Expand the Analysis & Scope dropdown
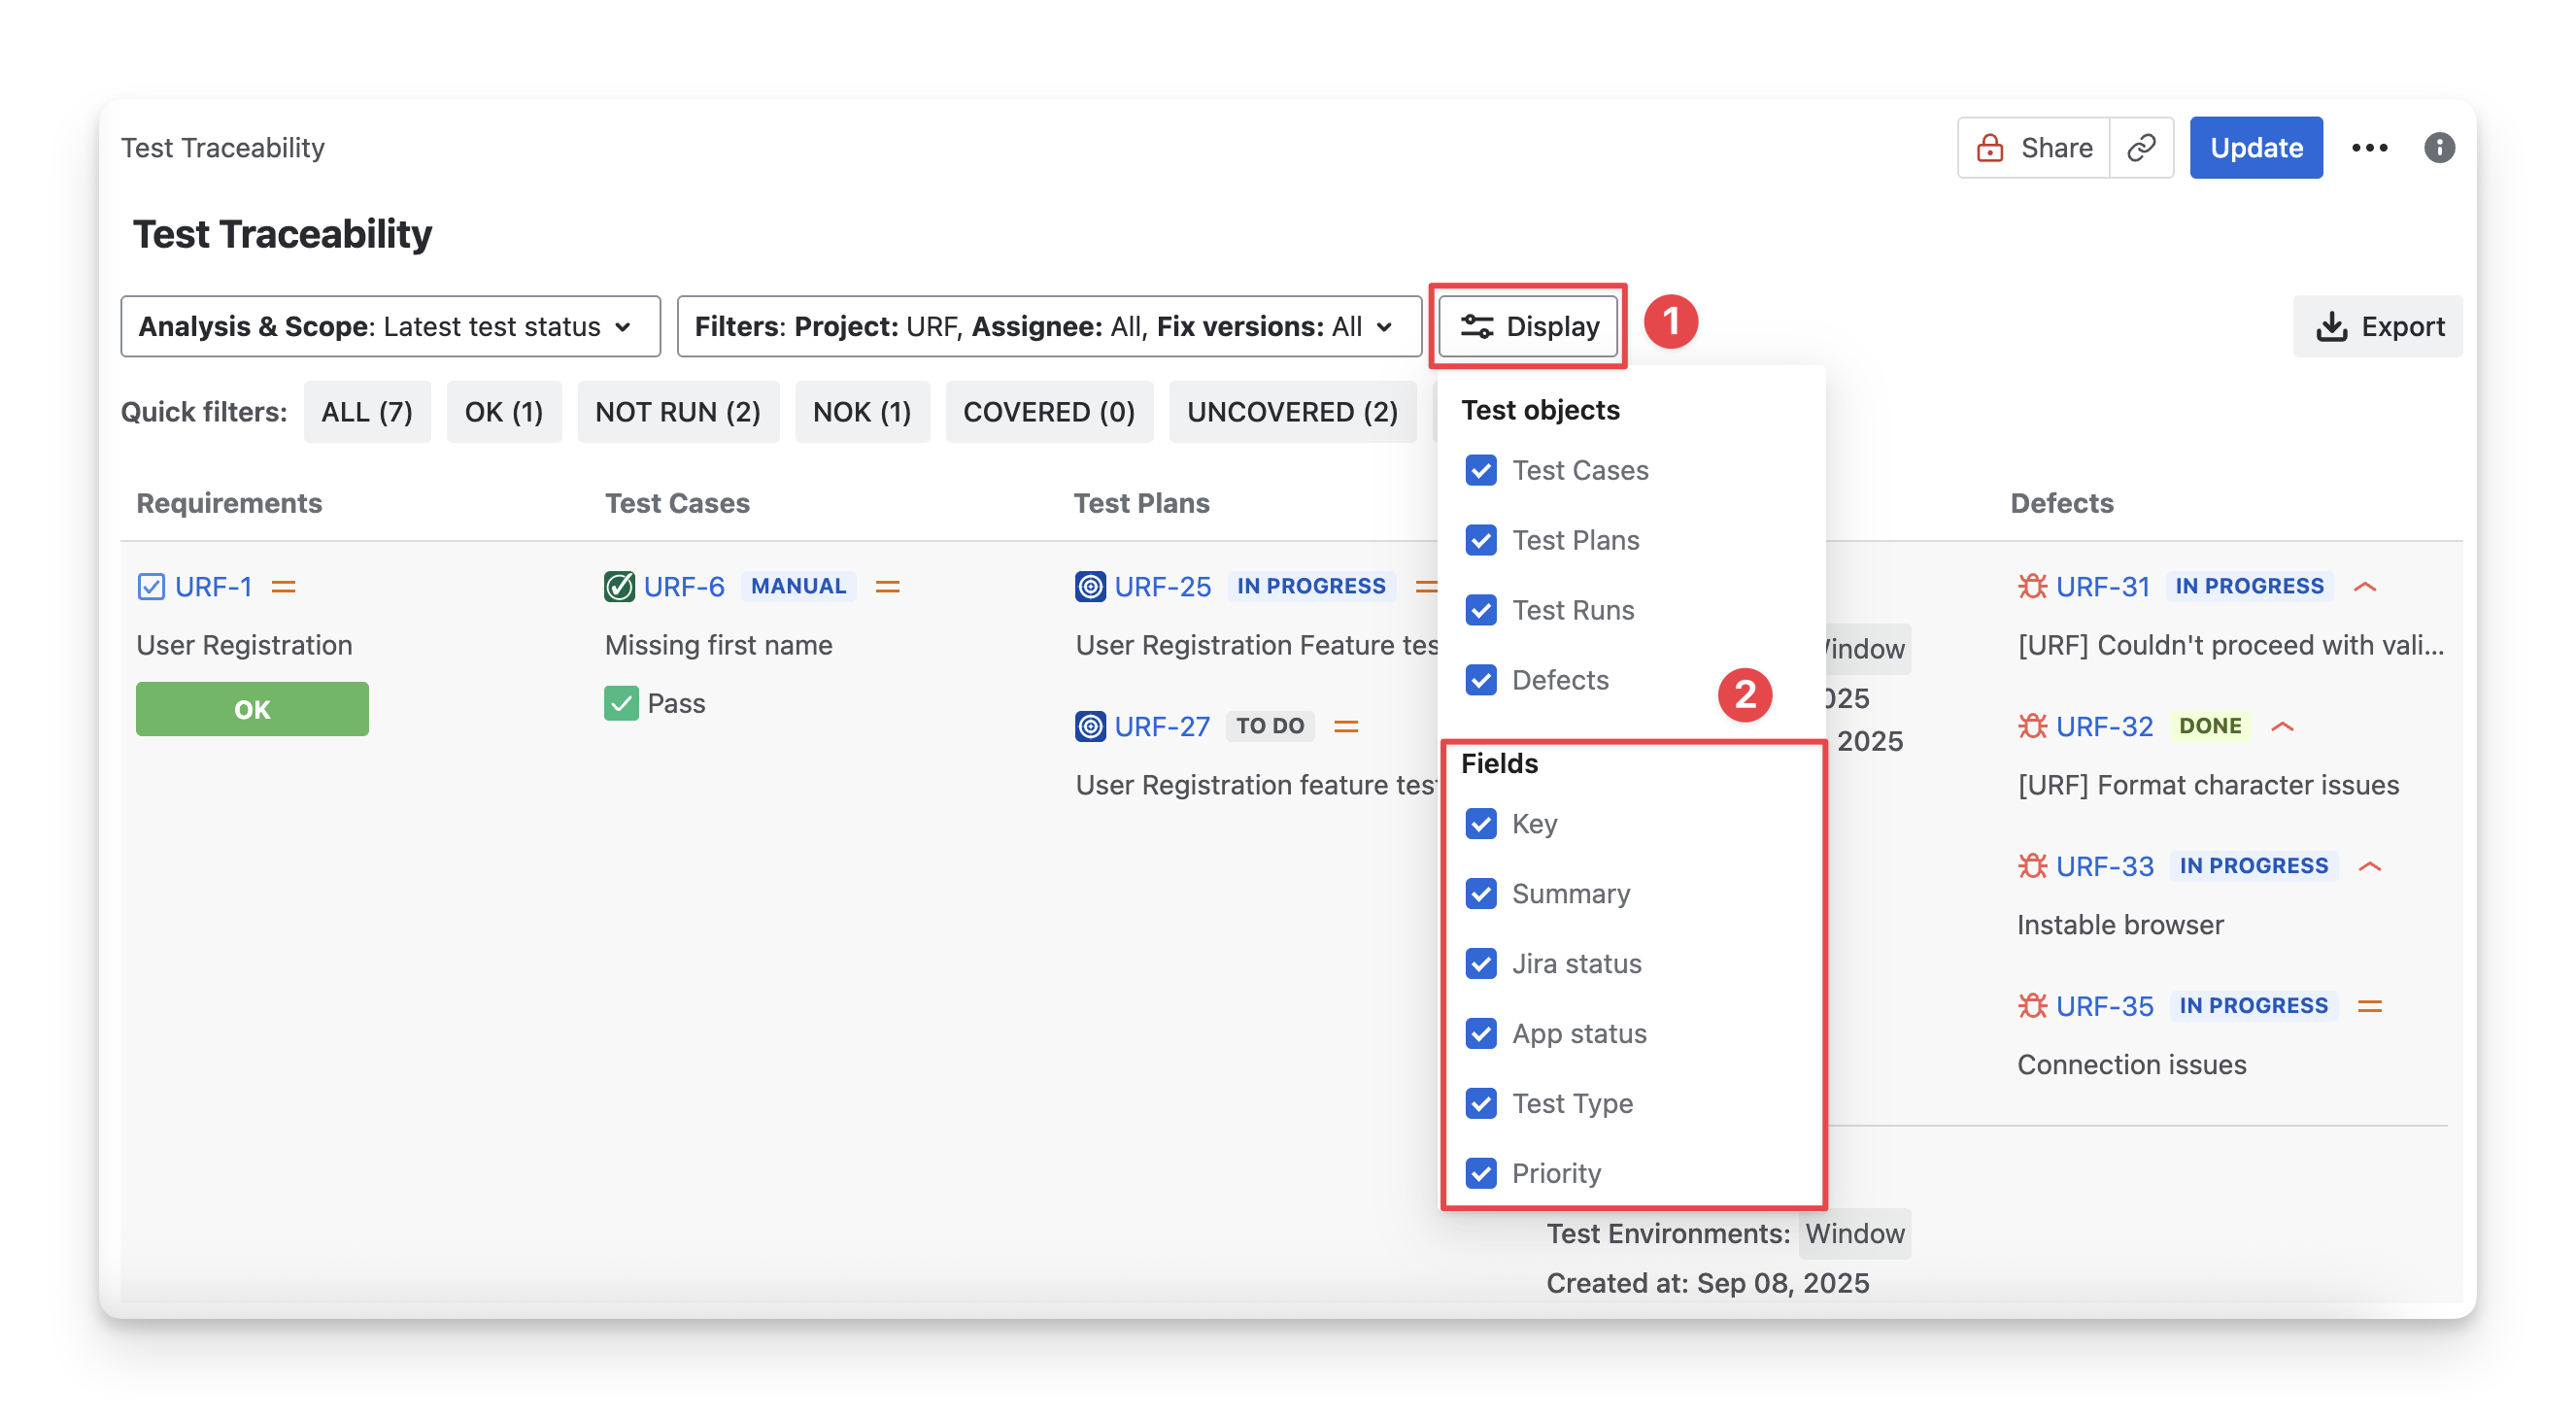 [390, 326]
